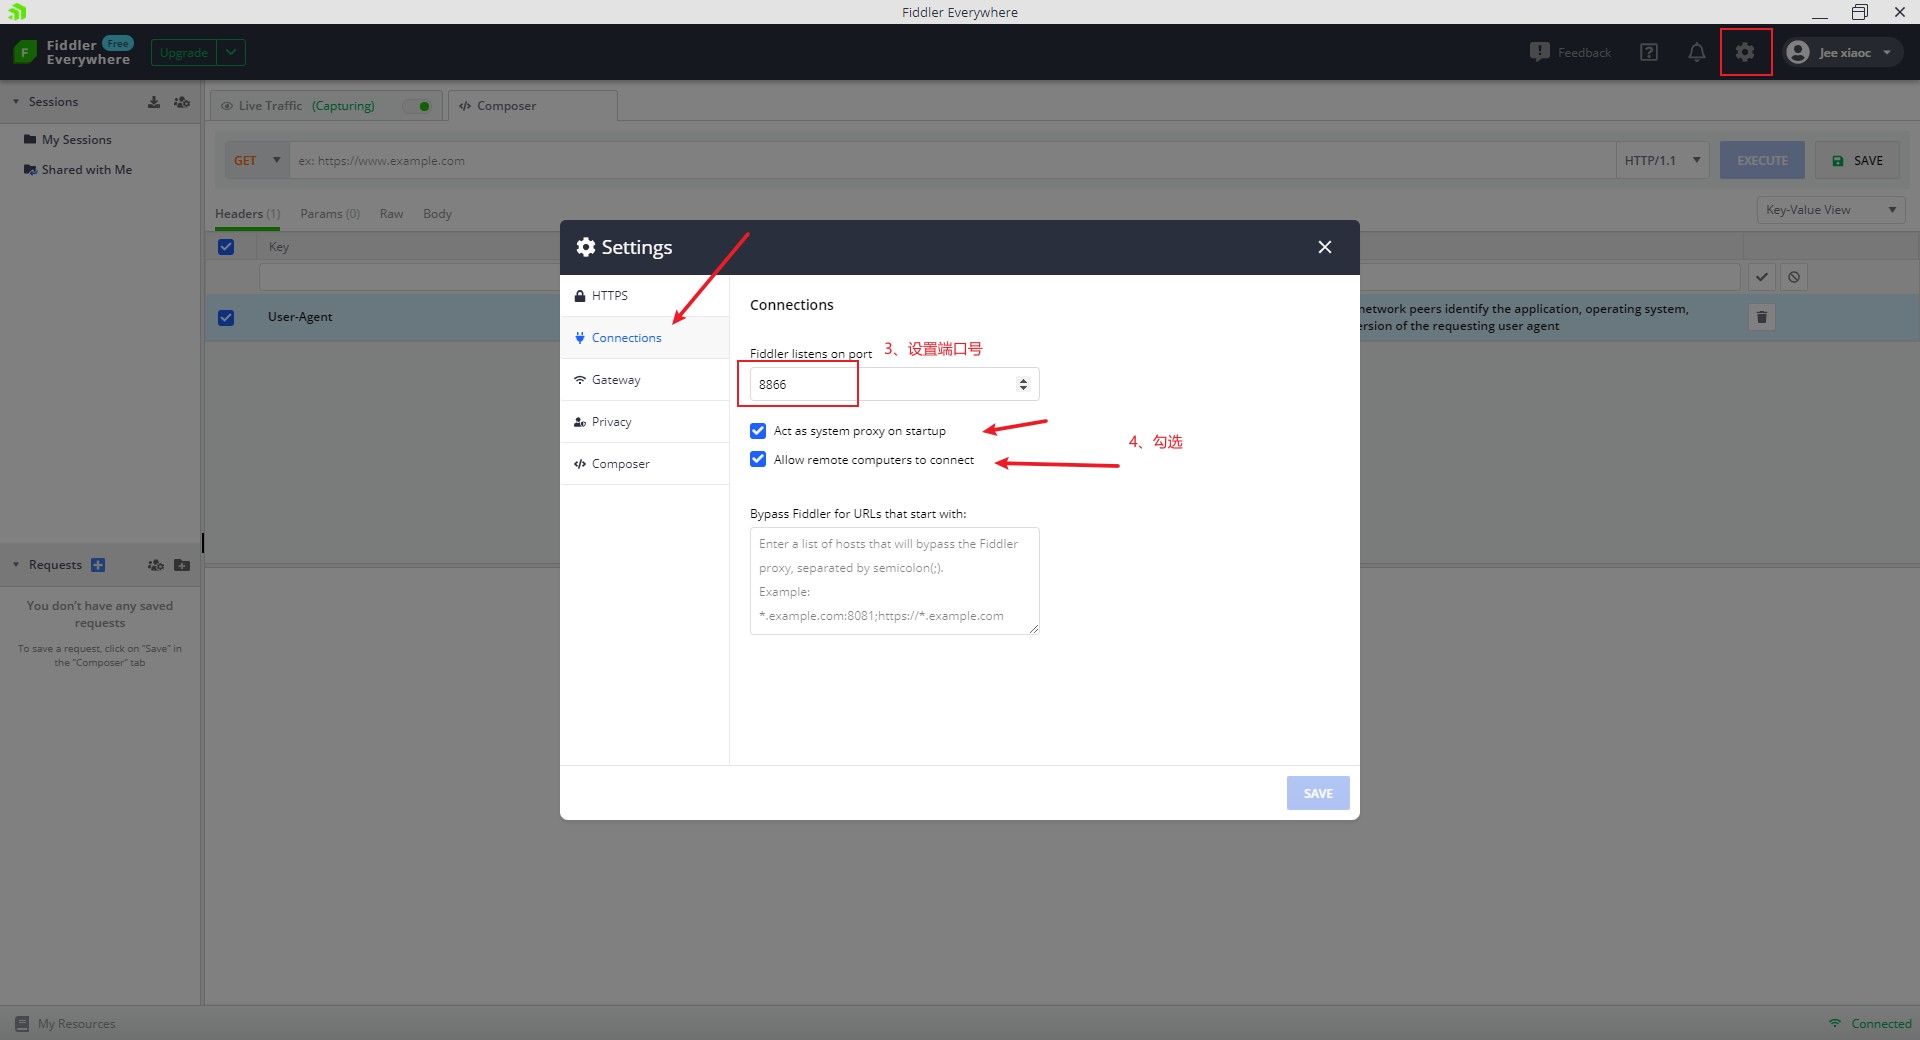The height and width of the screenshot is (1040, 1920).
Task: Open the Key-Value View dropdown
Action: (1831, 210)
